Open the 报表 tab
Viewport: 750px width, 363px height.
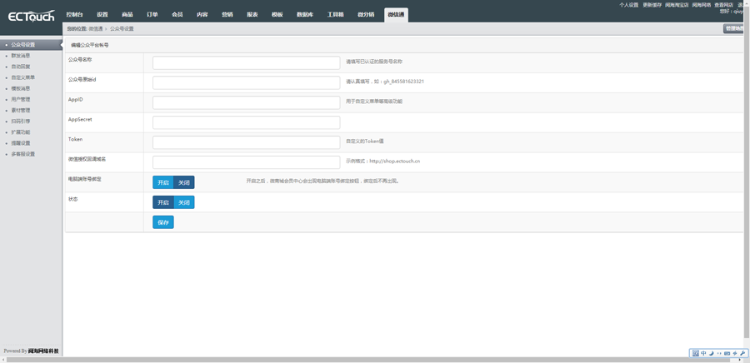coord(252,15)
